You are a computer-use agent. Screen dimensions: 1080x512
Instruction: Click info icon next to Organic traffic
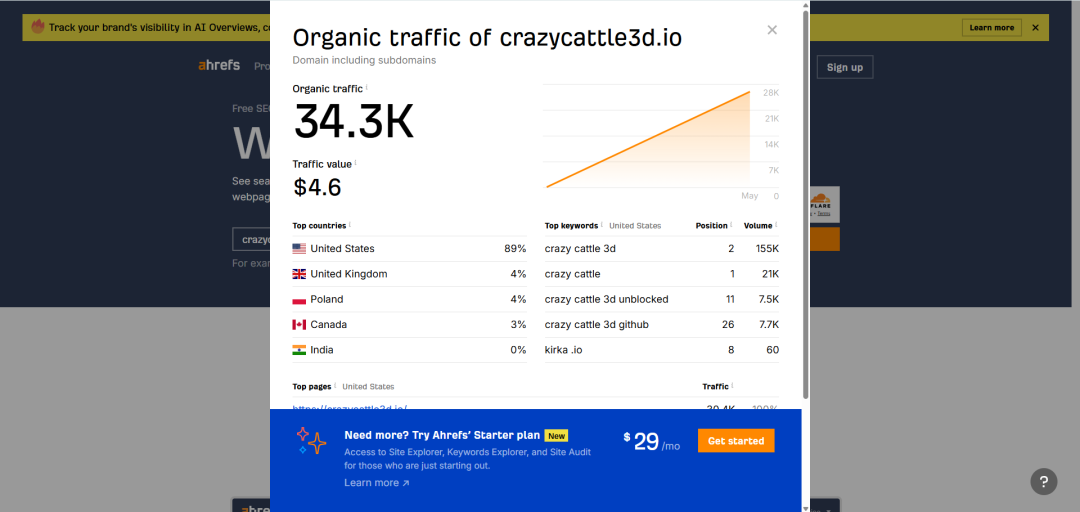point(366,88)
